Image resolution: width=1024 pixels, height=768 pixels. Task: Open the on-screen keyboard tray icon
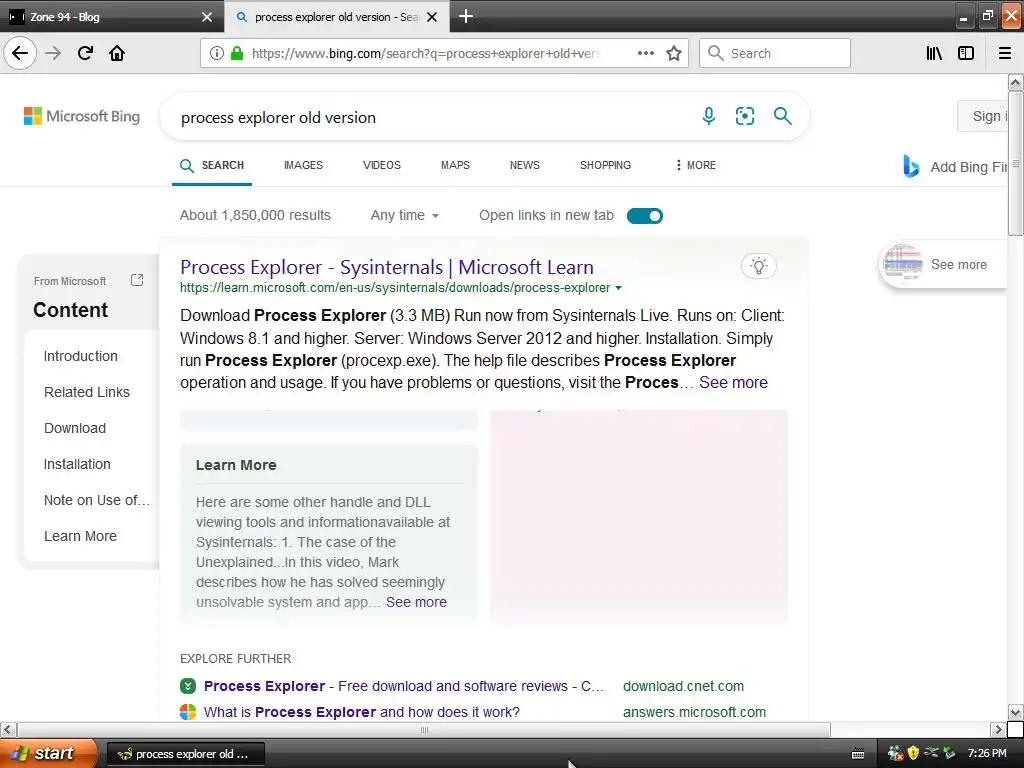click(x=858, y=754)
